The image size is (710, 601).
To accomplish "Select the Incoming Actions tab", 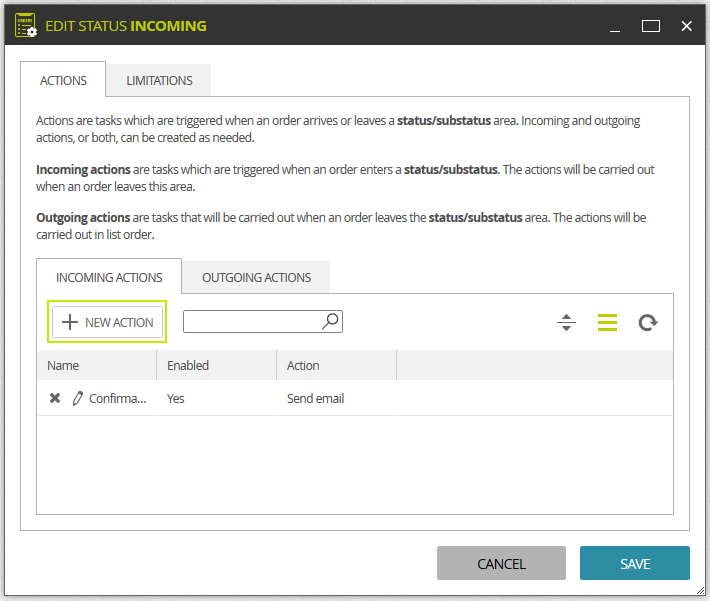I will point(109,277).
